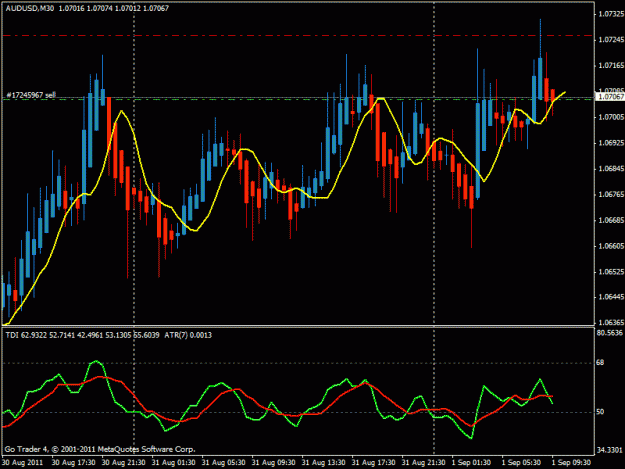Click the 1.06925 price scale value
This screenshot has width=625, height=469.
[611, 143]
